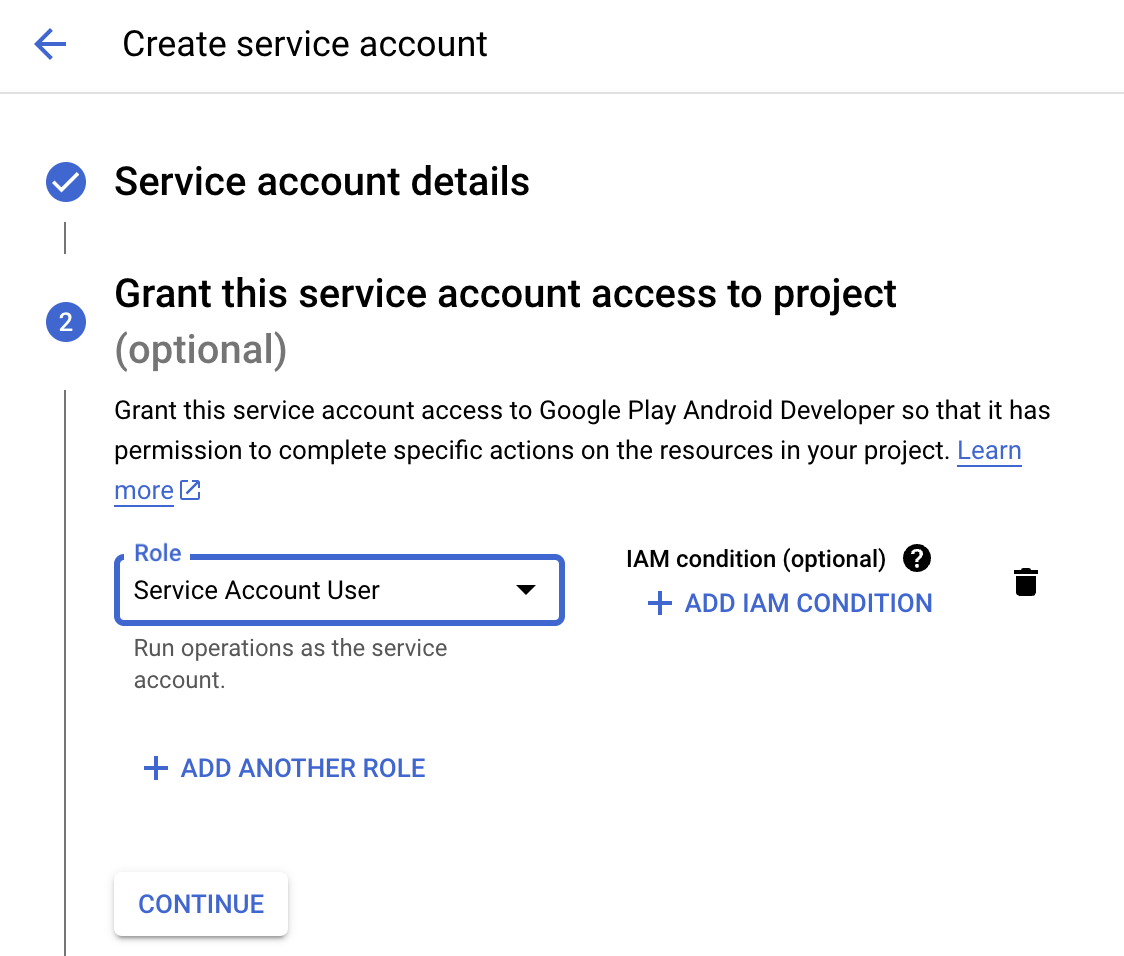Viewport: 1124px width, 956px height.
Task: Delete the role using the trash icon
Action: 1025,582
